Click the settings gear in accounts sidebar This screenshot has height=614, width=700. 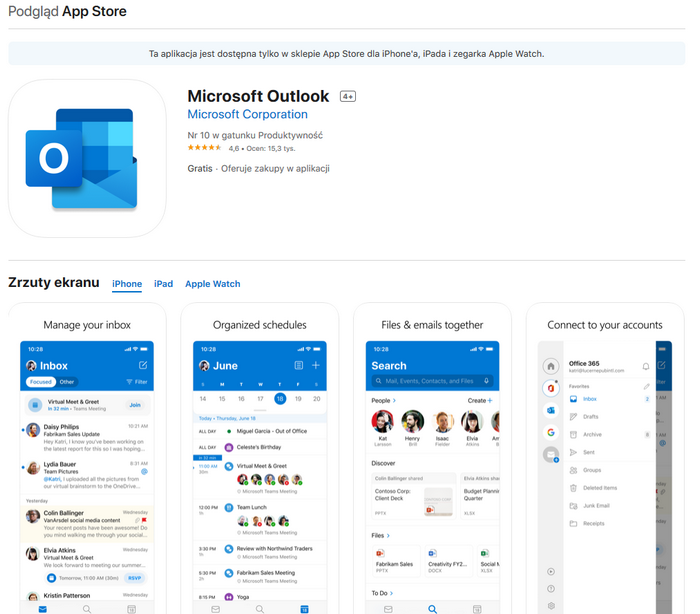click(551, 606)
